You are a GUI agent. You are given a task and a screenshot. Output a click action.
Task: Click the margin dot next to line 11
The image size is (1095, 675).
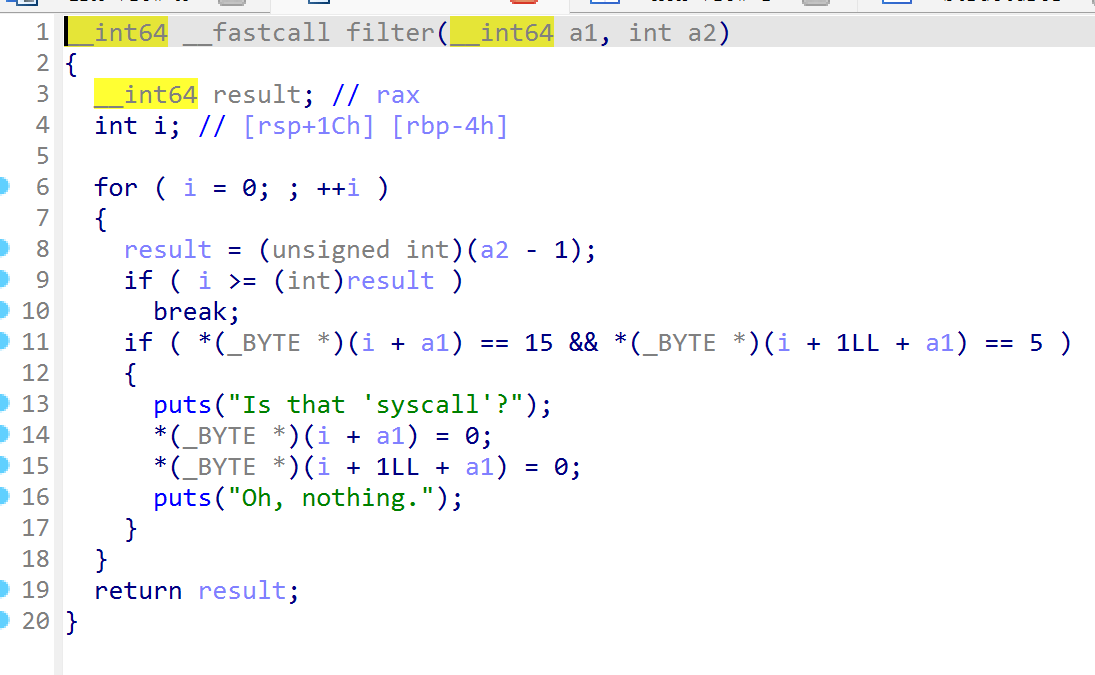coord(4,341)
